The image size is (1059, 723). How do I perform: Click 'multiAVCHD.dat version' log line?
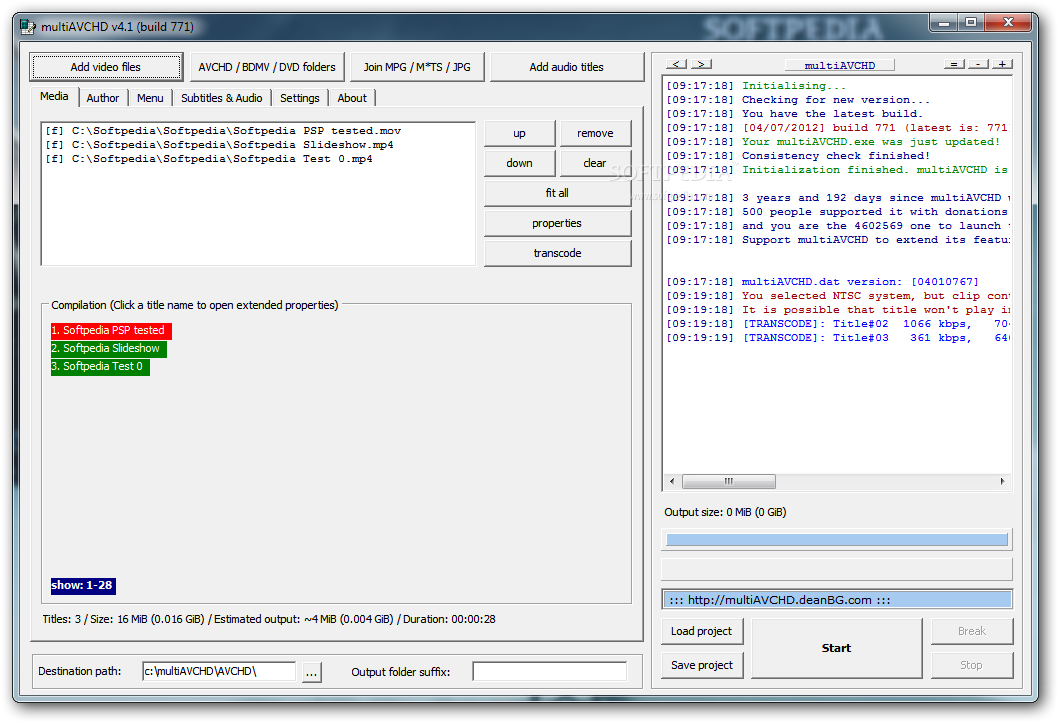[822, 282]
